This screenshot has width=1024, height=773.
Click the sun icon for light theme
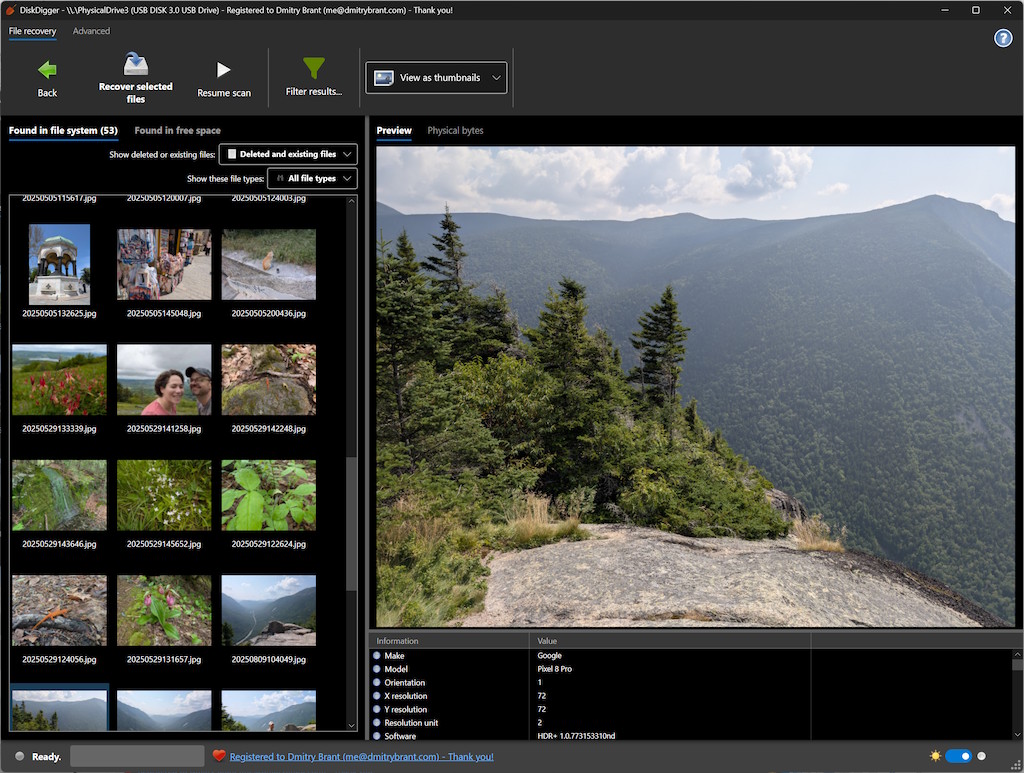[x=935, y=756]
